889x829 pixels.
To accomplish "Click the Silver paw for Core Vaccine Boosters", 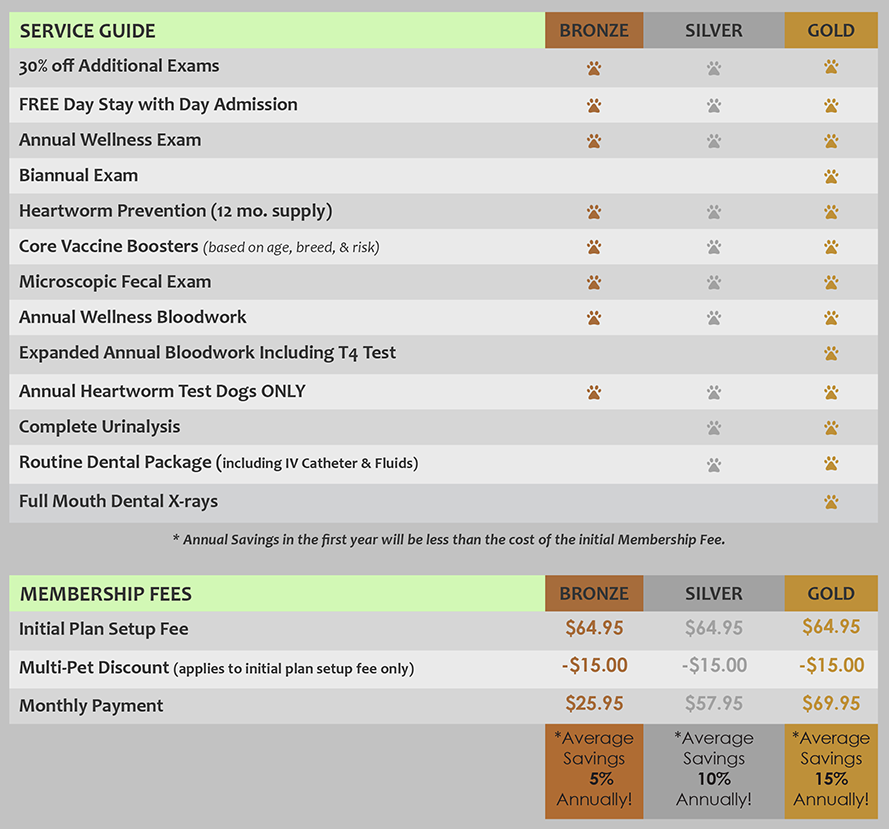I will coord(714,247).
